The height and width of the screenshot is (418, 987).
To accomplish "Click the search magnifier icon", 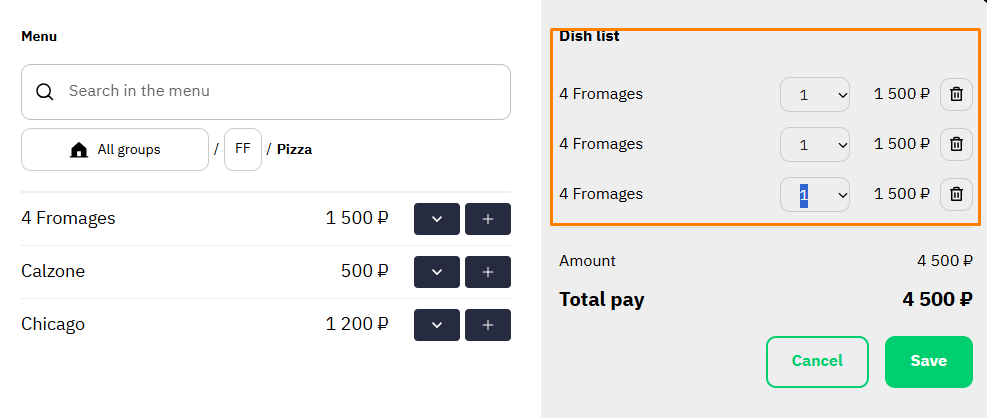I will tap(45, 92).
